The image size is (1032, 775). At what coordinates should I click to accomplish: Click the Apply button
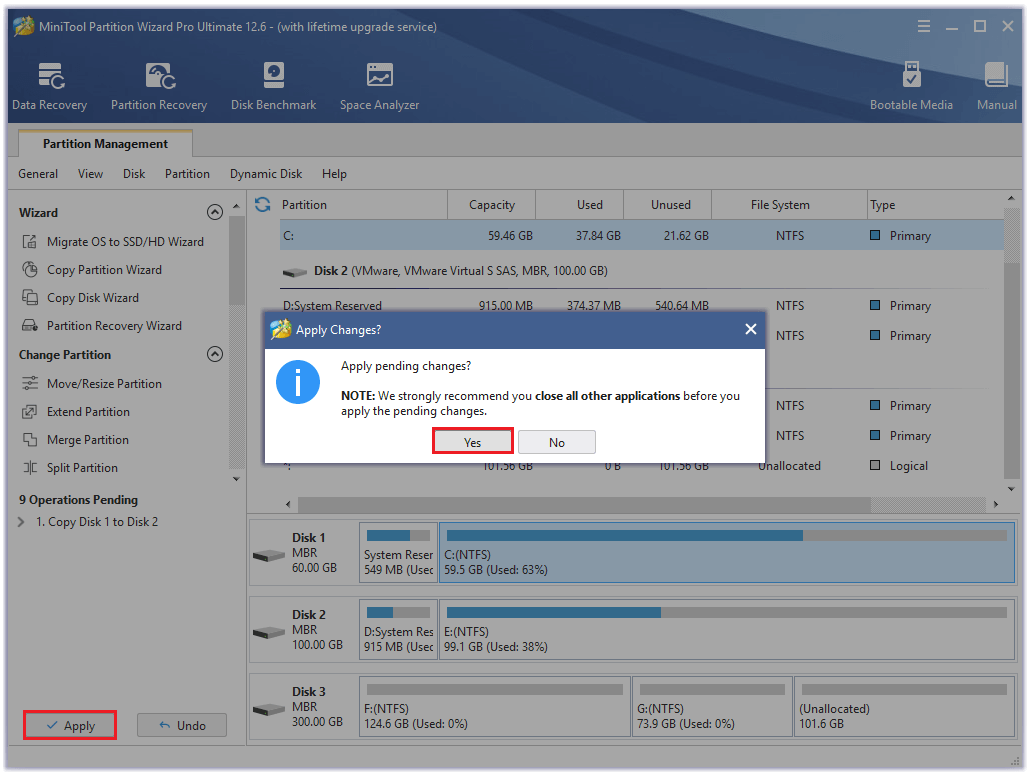click(x=70, y=725)
